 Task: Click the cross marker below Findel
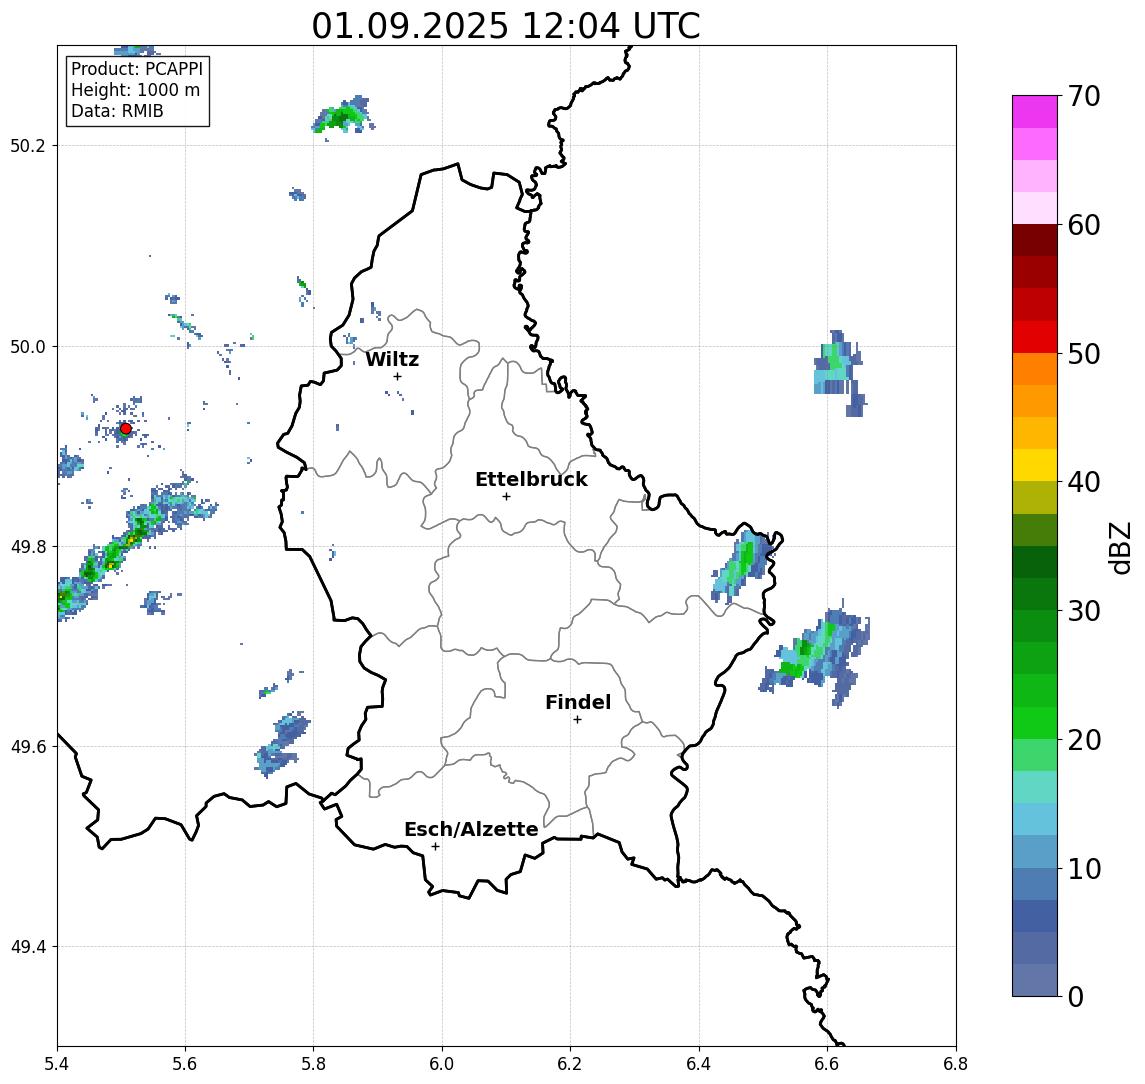pos(577,720)
